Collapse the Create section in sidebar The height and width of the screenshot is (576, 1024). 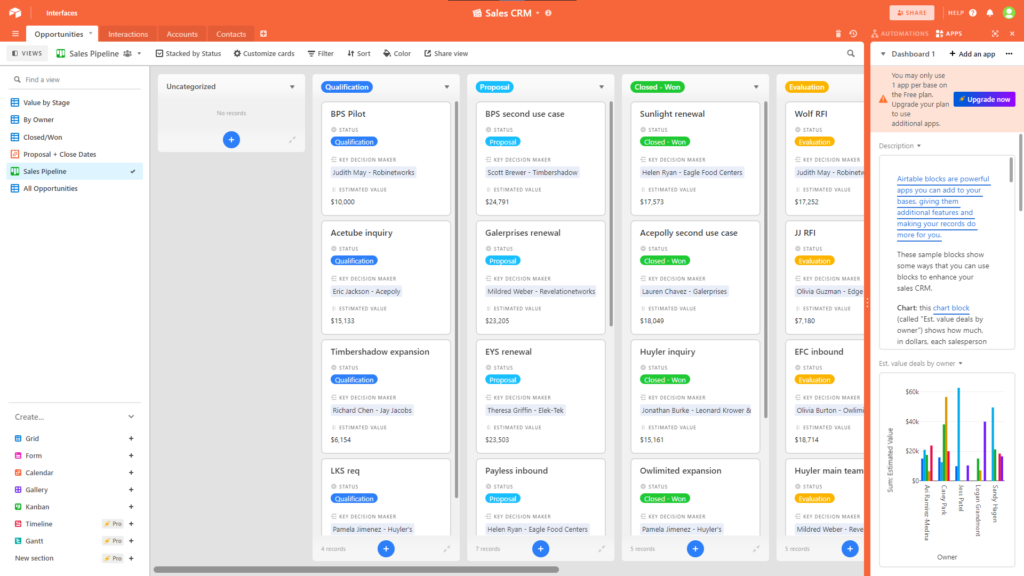131,417
